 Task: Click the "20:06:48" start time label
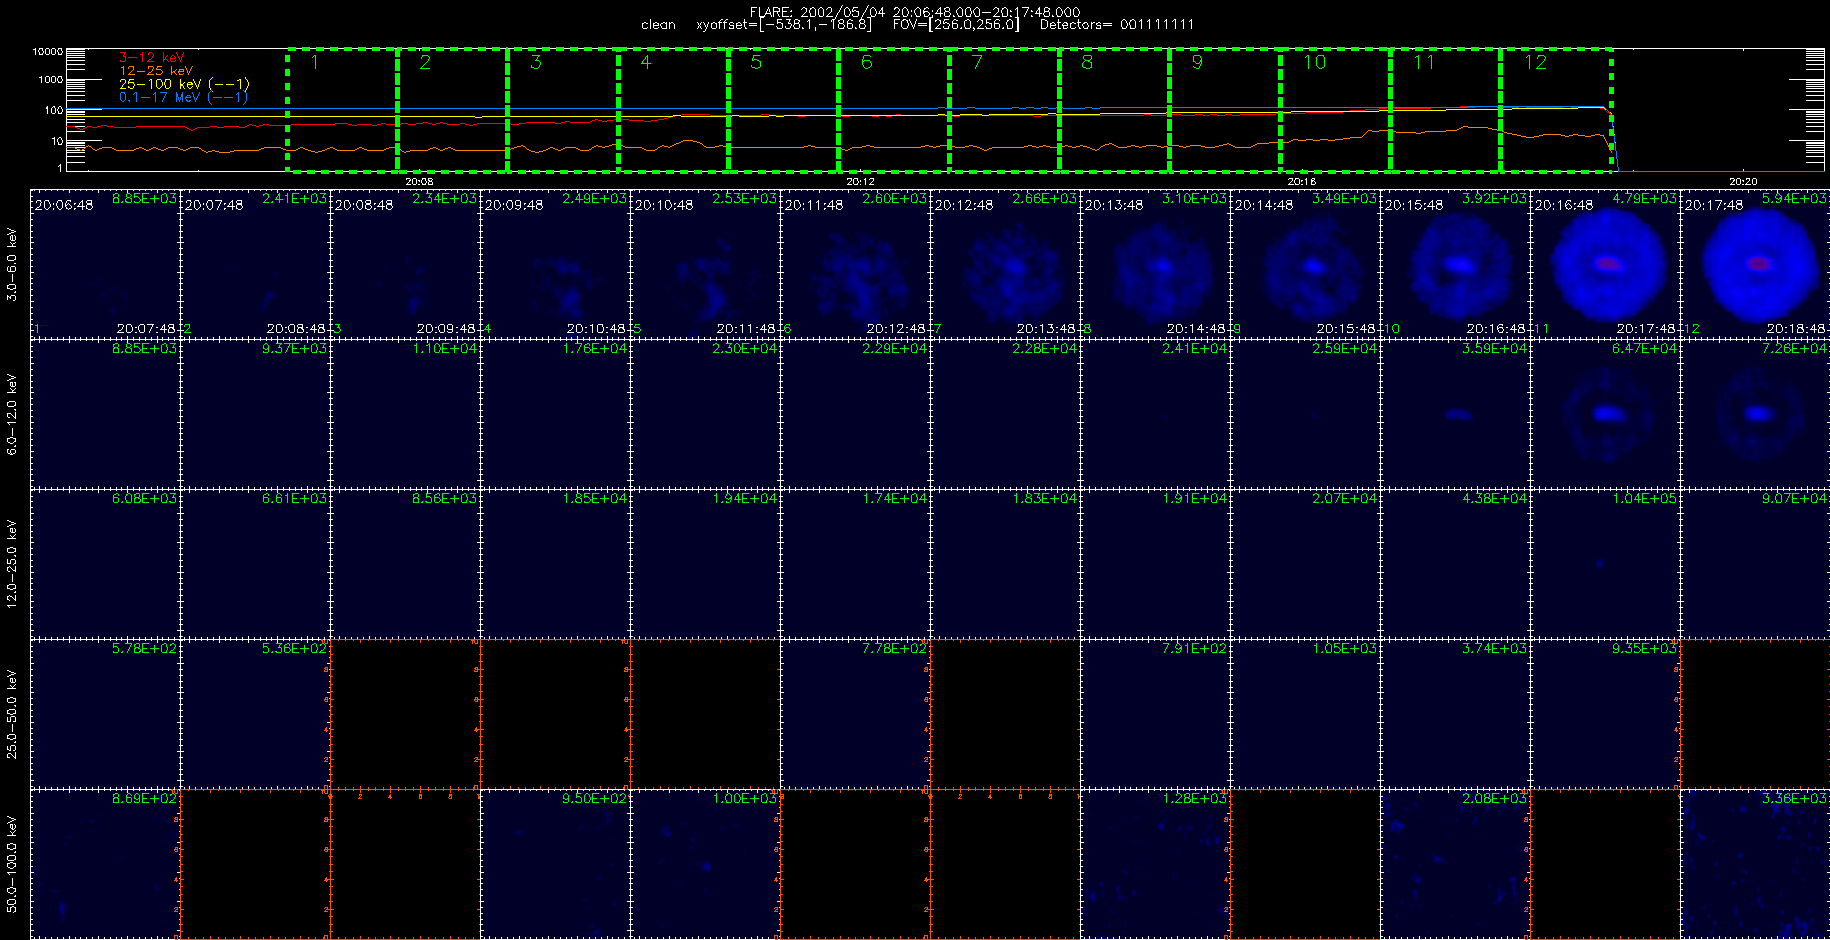(x=64, y=205)
